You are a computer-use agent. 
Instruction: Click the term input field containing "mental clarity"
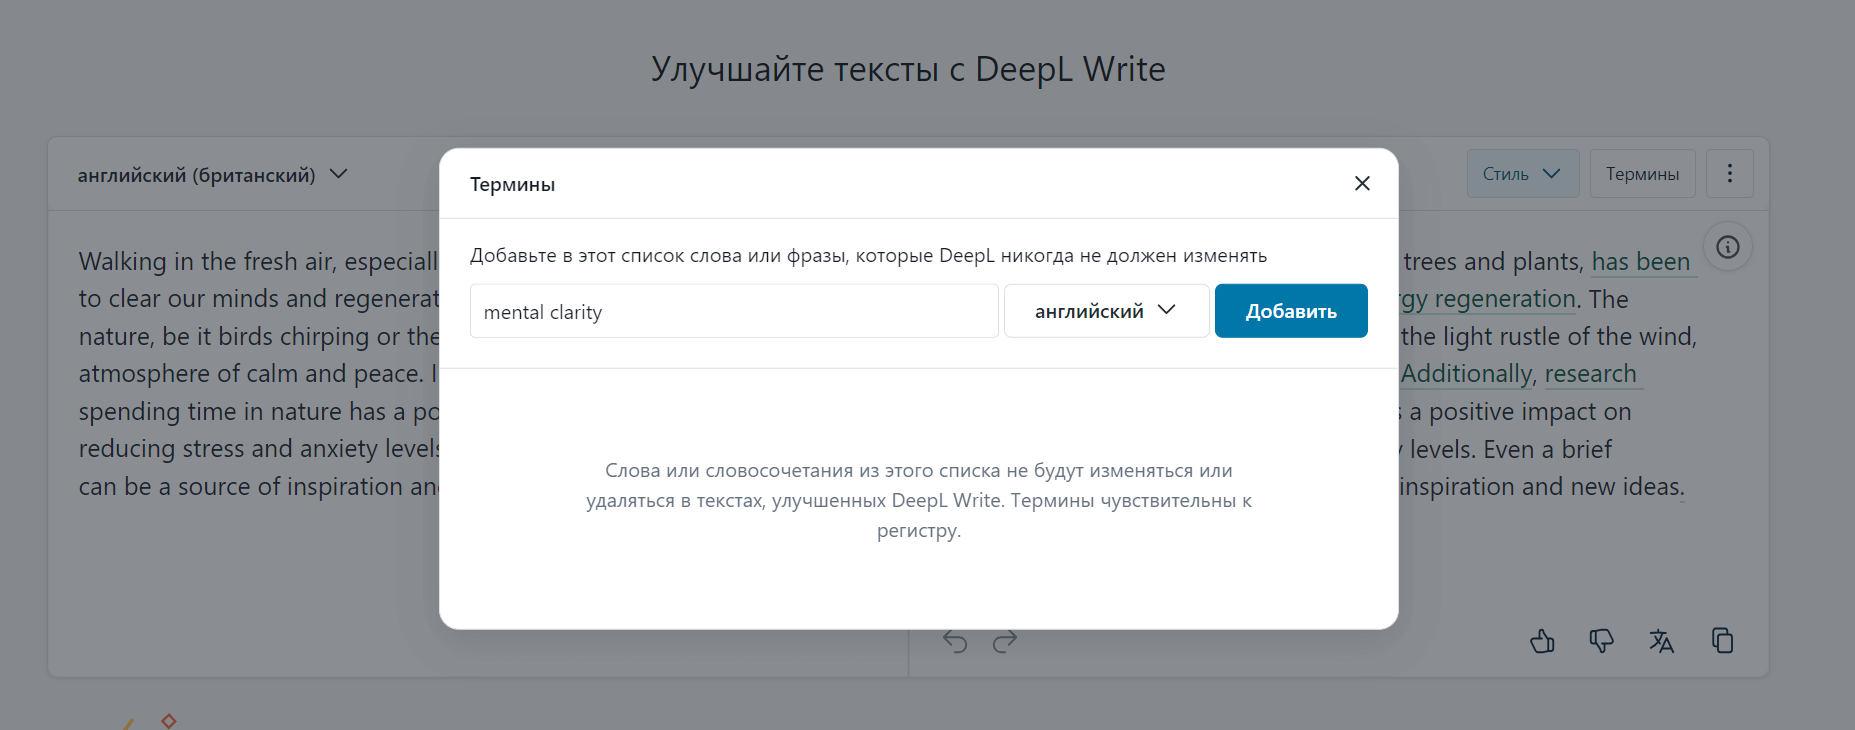733,312
